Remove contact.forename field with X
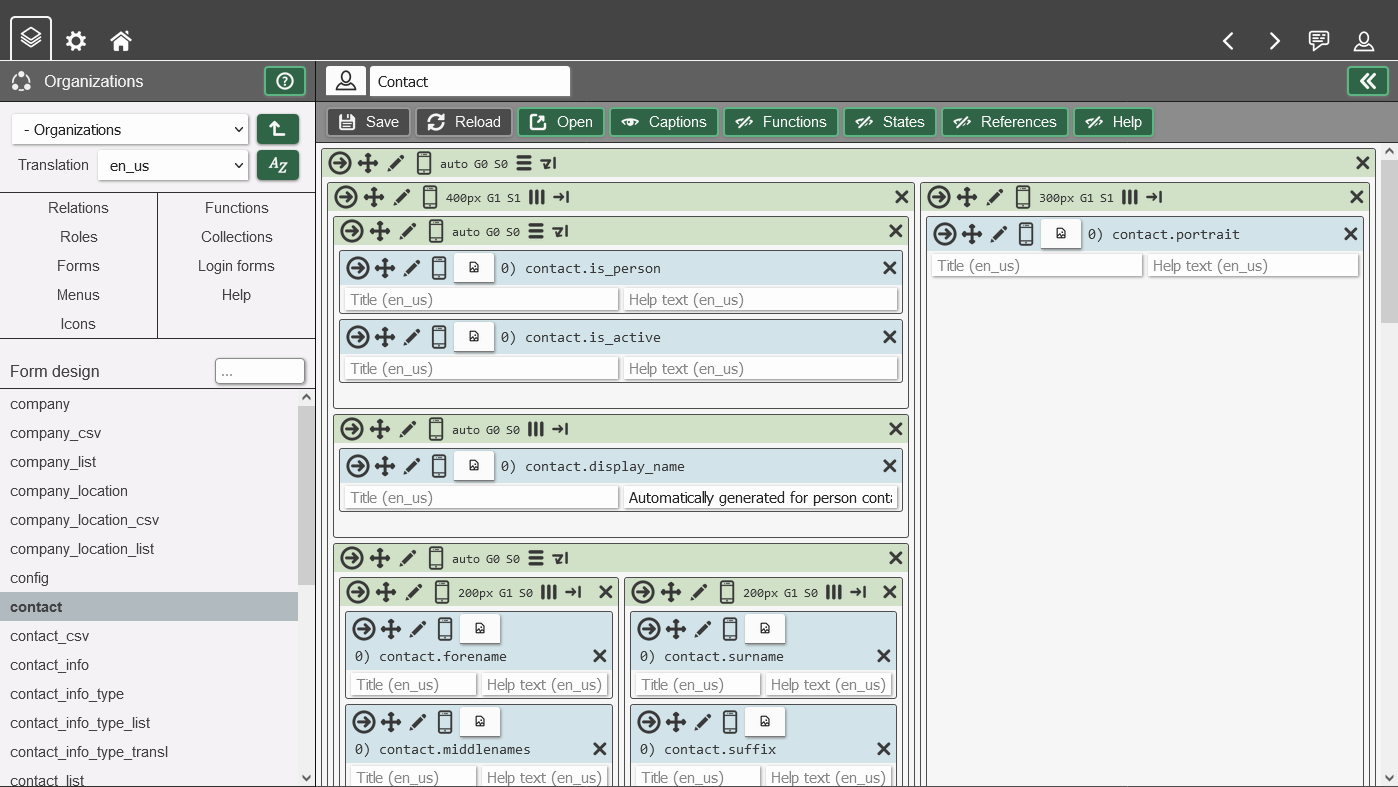The image size is (1398, 787). (x=600, y=656)
